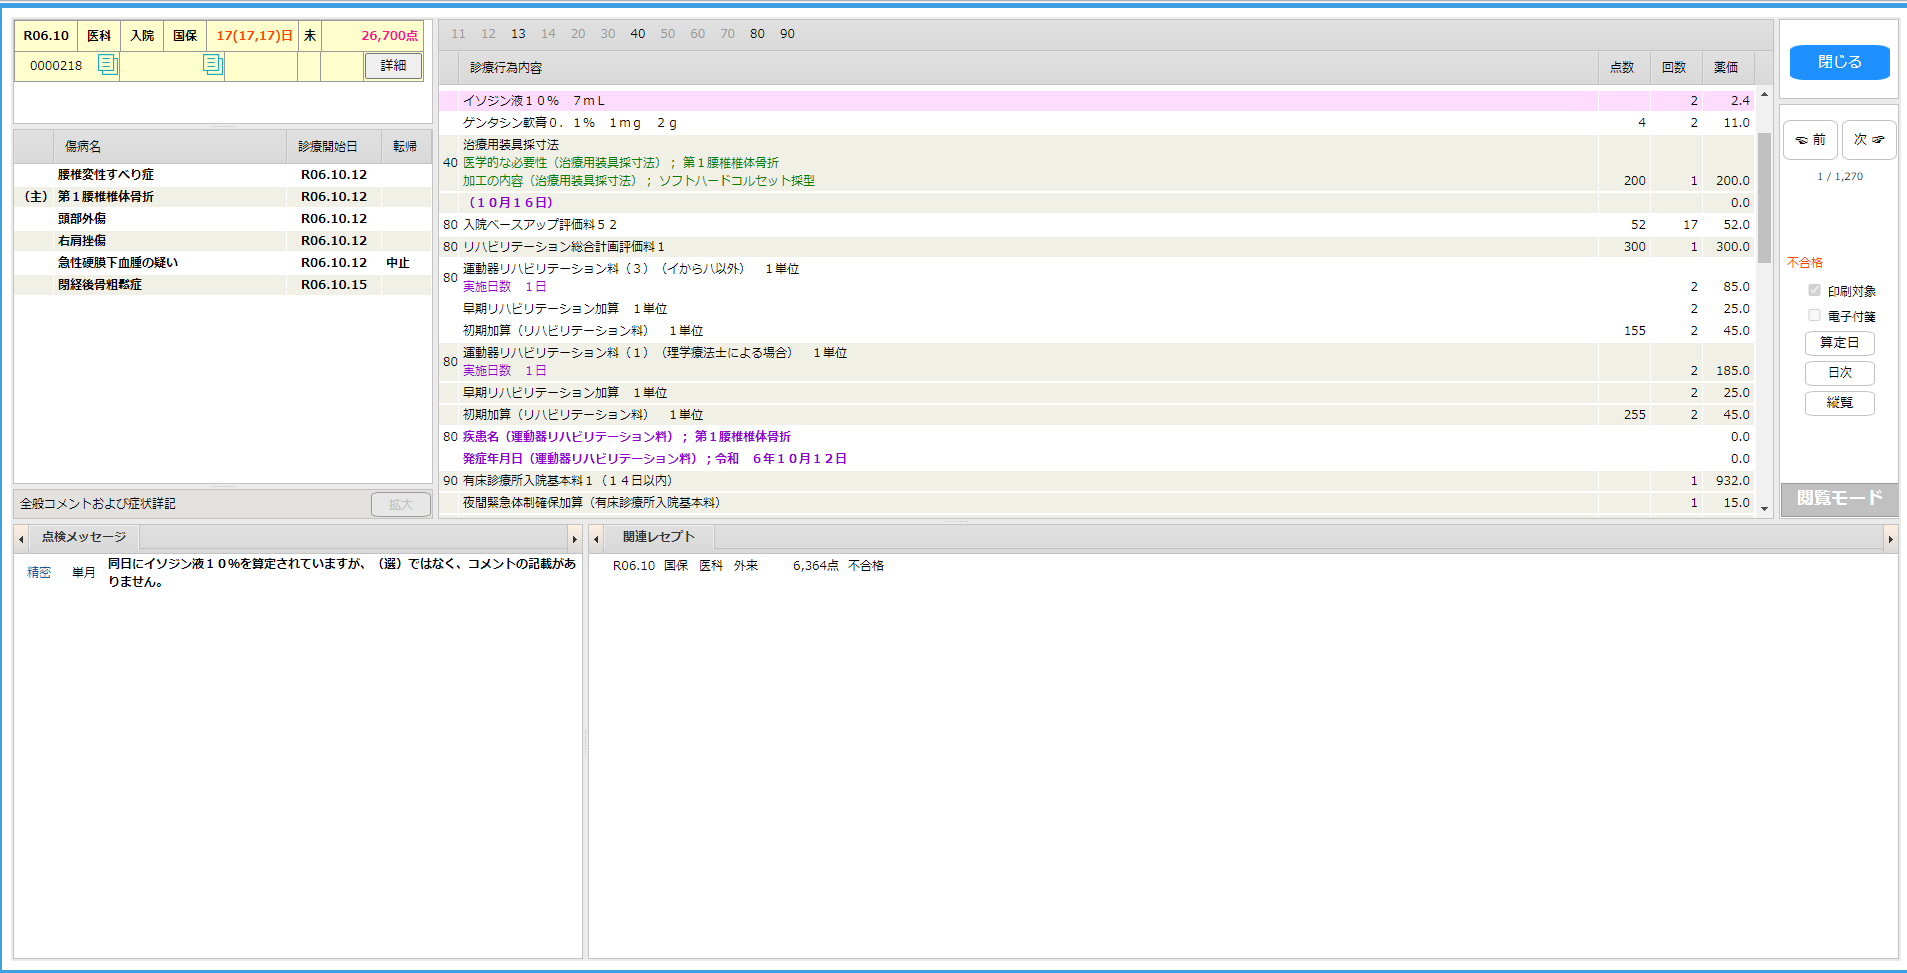This screenshot has height=973, width=1907.
Task: Select リハビリテーション総合計画評価料1 row
Action: pos(1097,247)
